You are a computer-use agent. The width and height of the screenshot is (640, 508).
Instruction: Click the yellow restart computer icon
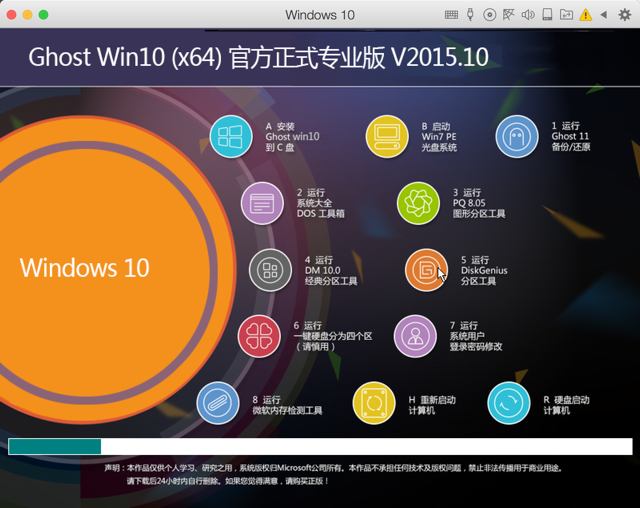[373, 403]
